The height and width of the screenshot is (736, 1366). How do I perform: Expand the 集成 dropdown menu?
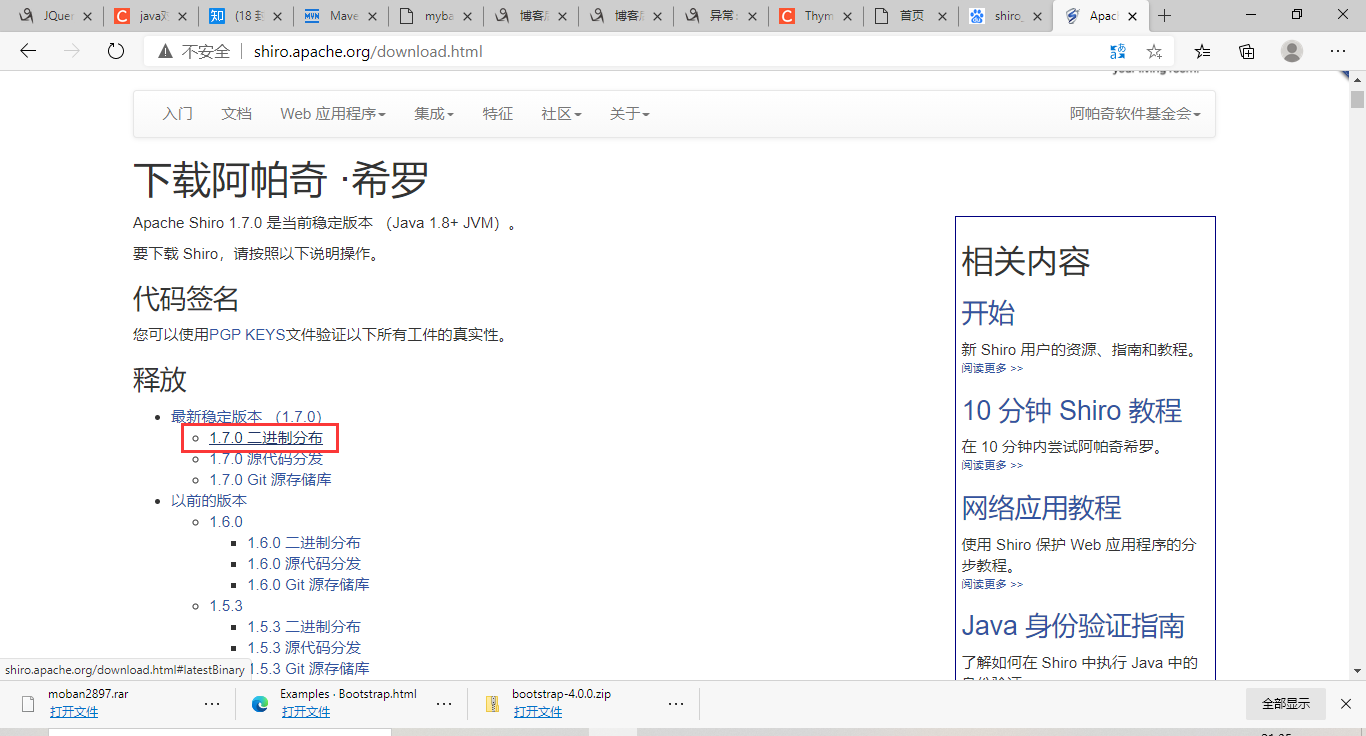(x=434, y=114)
